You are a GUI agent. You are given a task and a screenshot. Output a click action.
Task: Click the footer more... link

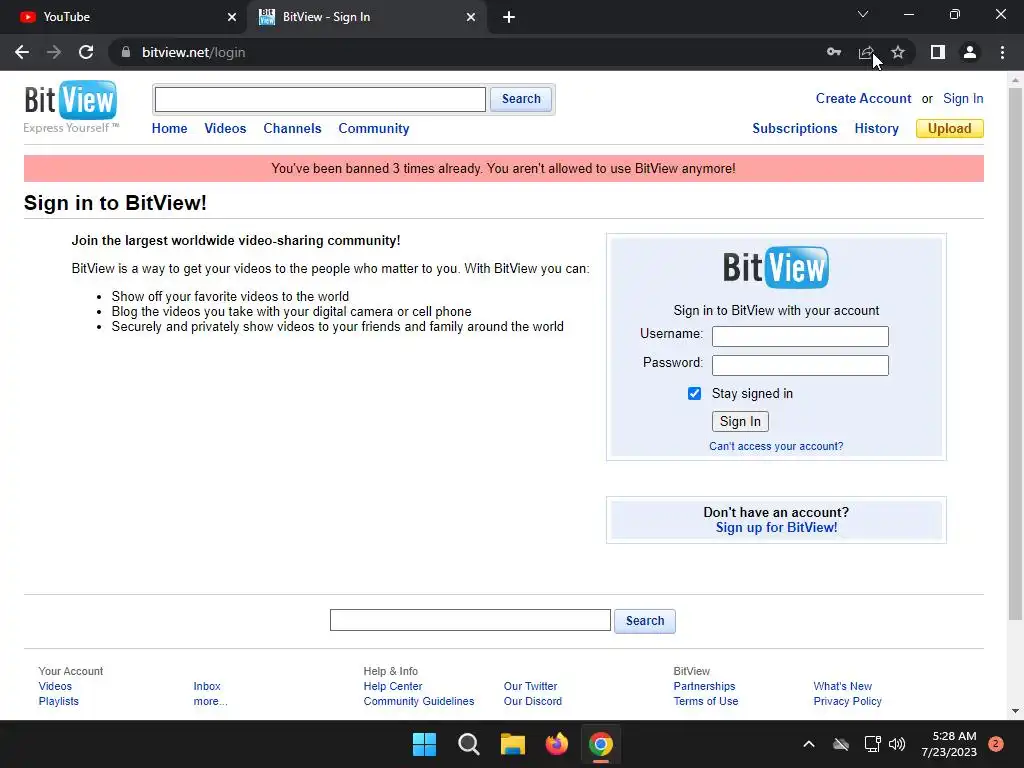(x=210, y=701)
